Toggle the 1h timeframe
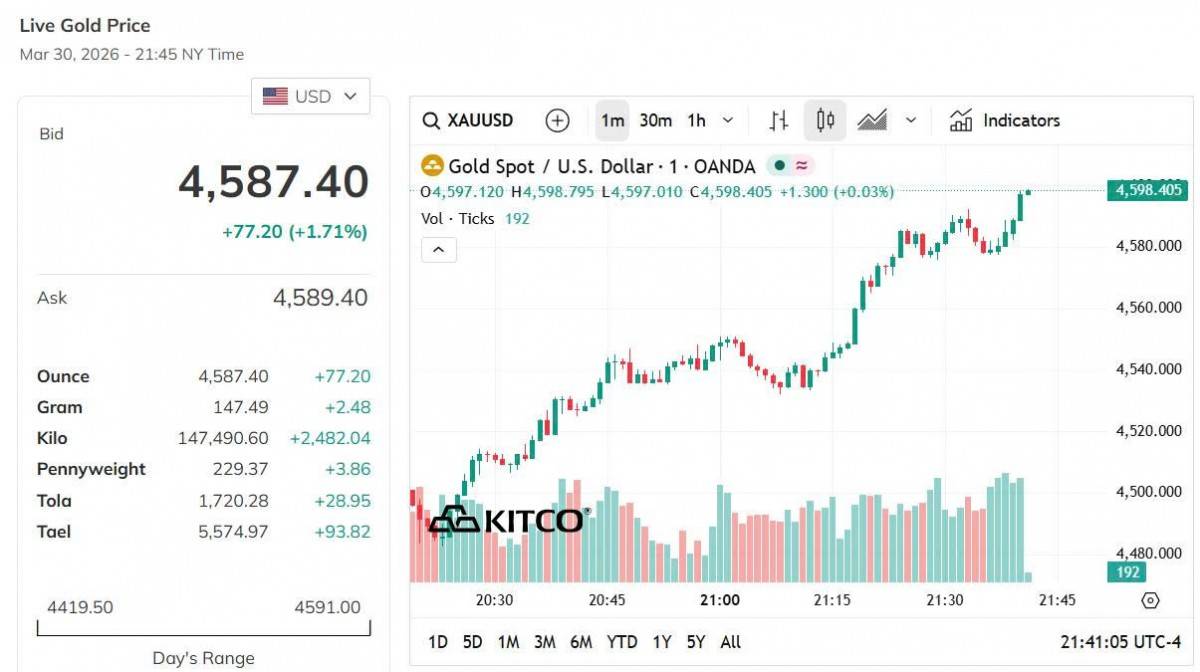The height and width of the screenshot is (672, 1200). coord(696,121)
